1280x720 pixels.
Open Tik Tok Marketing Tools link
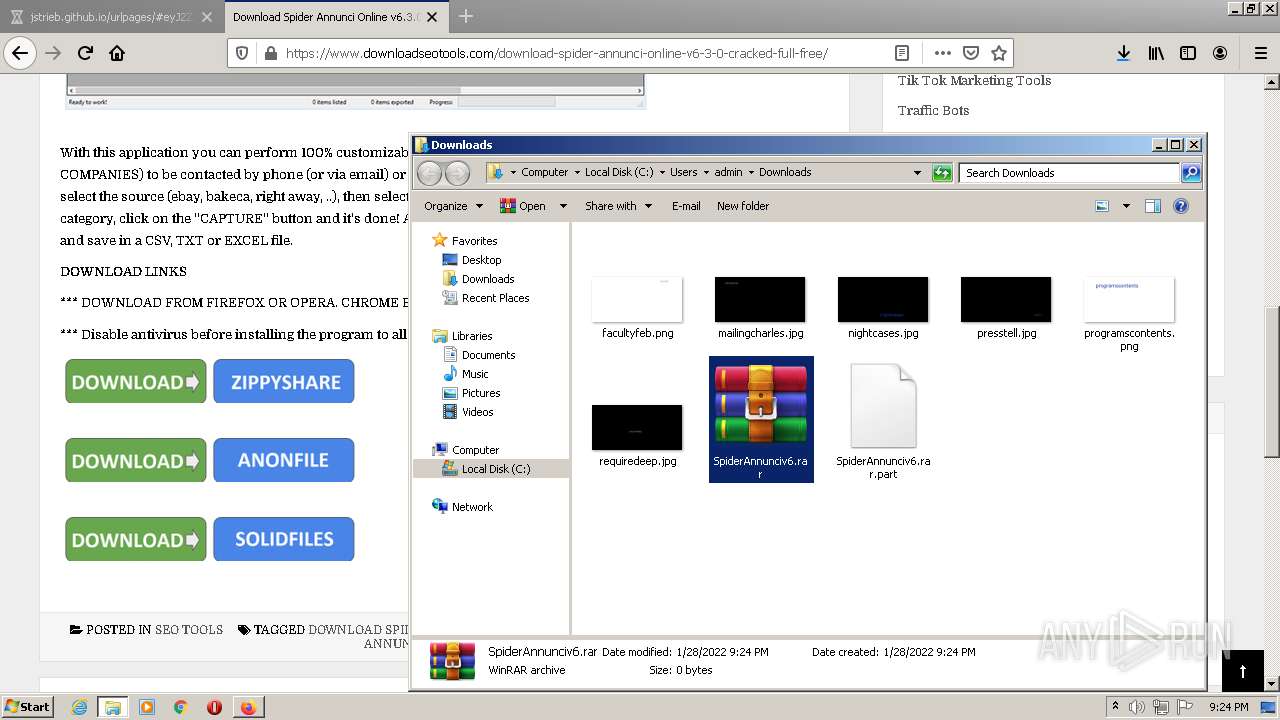[x=974, y=80]
